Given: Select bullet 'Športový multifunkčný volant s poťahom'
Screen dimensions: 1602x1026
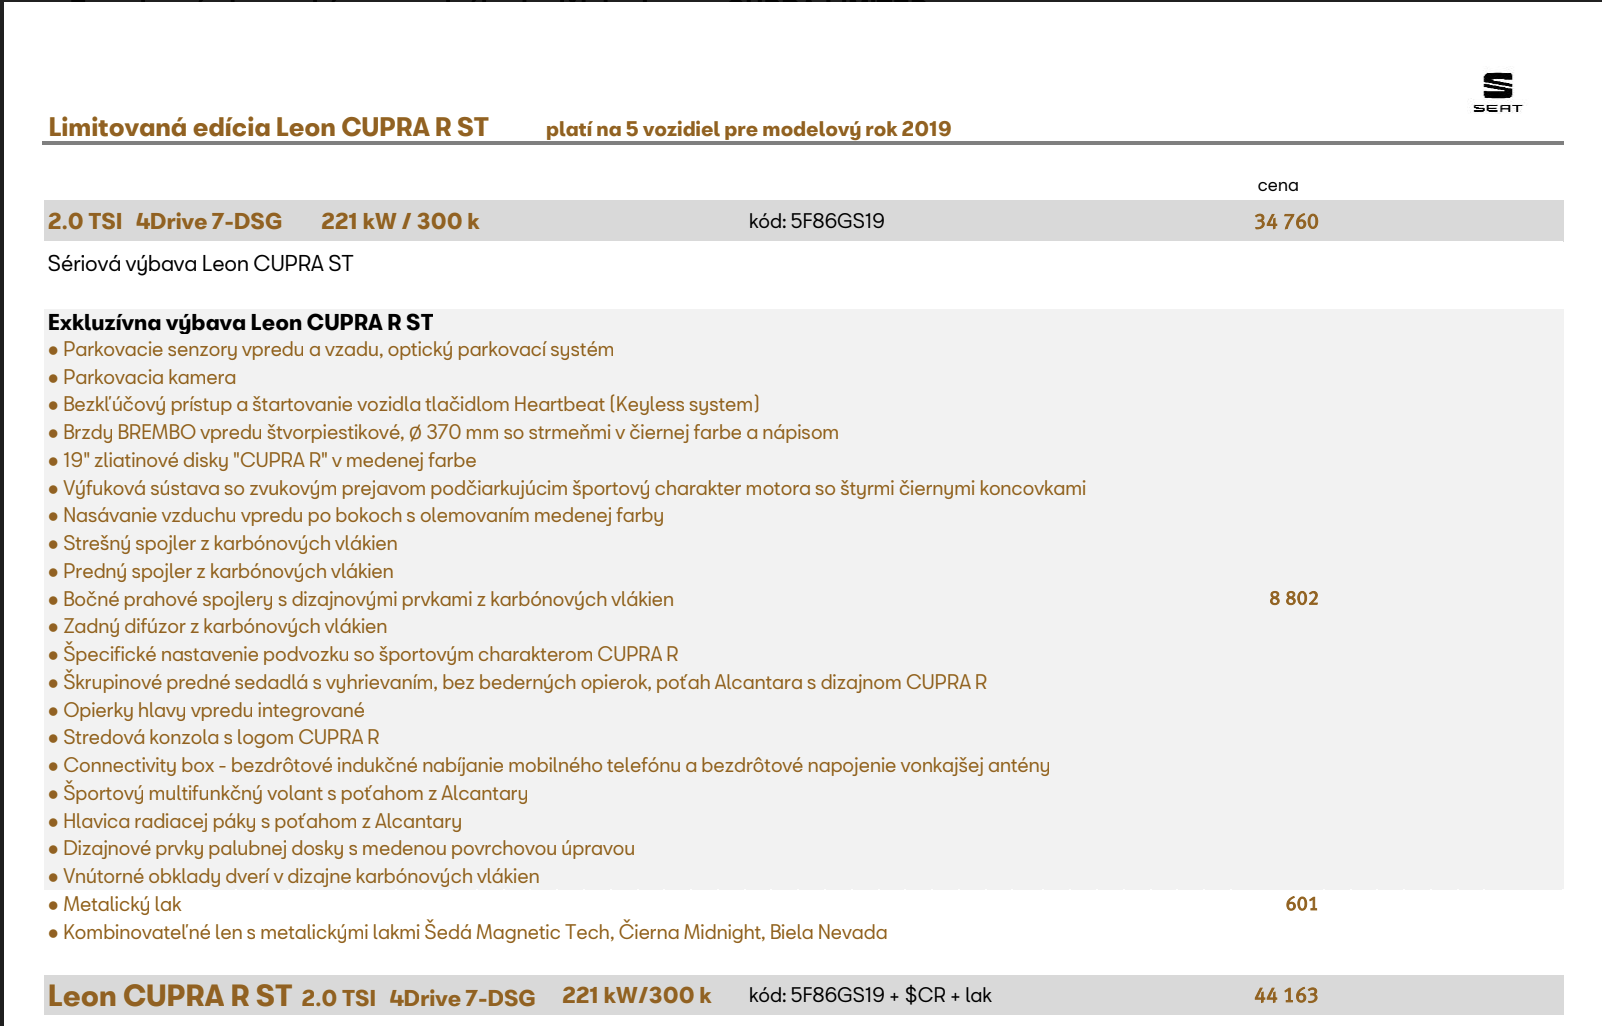Looking at the screenshot, I should (288, 794).
